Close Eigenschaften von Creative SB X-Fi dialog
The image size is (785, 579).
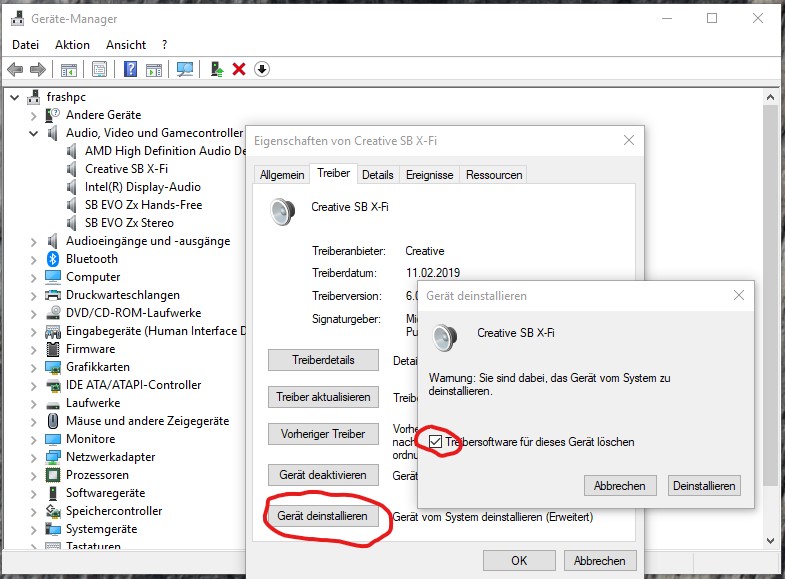pyautogui.click(x=629, y=140)
